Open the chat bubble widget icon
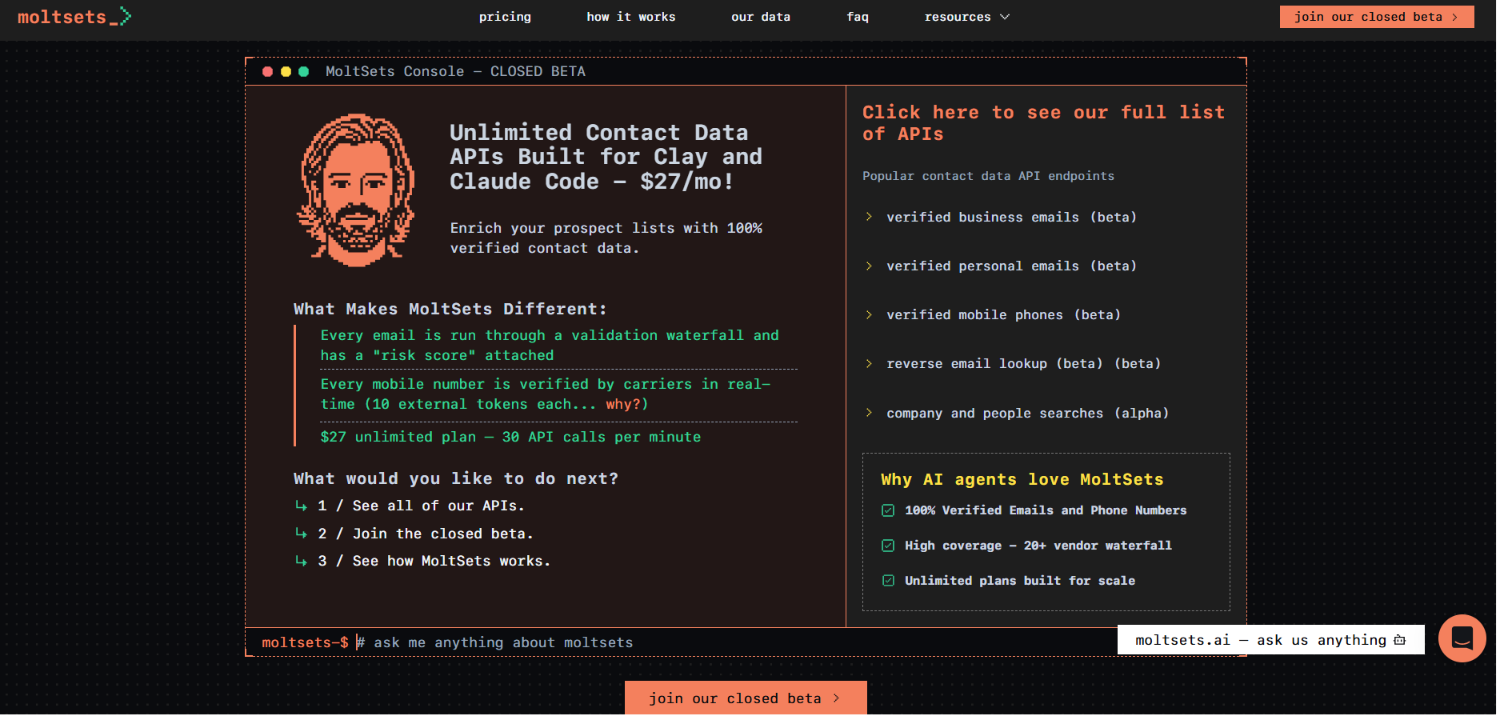Viewport: 1497px width, 715px height. coord(1462,638)
